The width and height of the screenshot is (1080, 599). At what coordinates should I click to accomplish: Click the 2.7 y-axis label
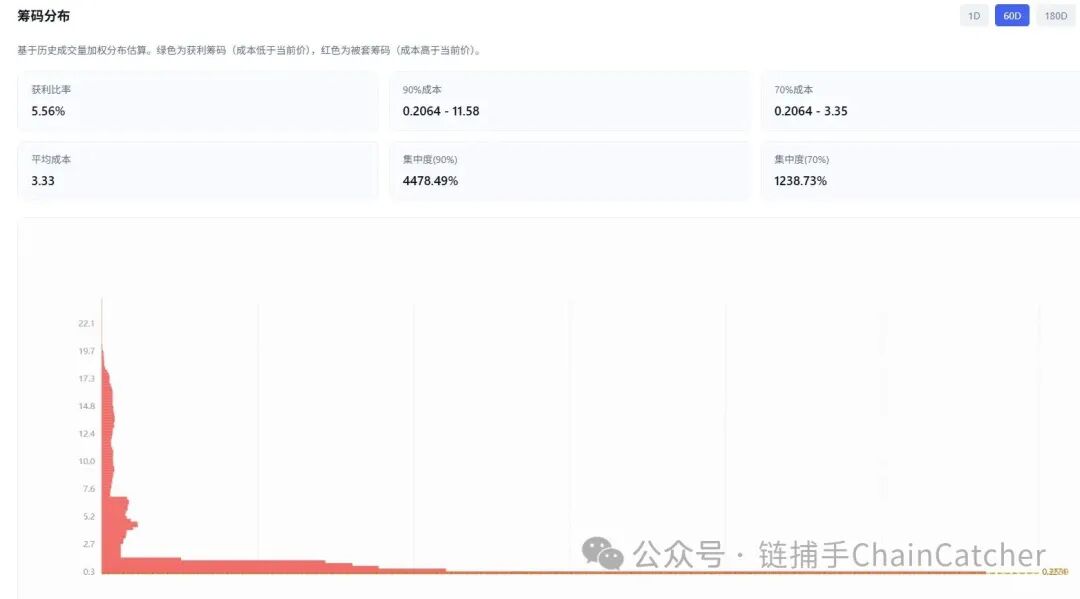point(88,543)
